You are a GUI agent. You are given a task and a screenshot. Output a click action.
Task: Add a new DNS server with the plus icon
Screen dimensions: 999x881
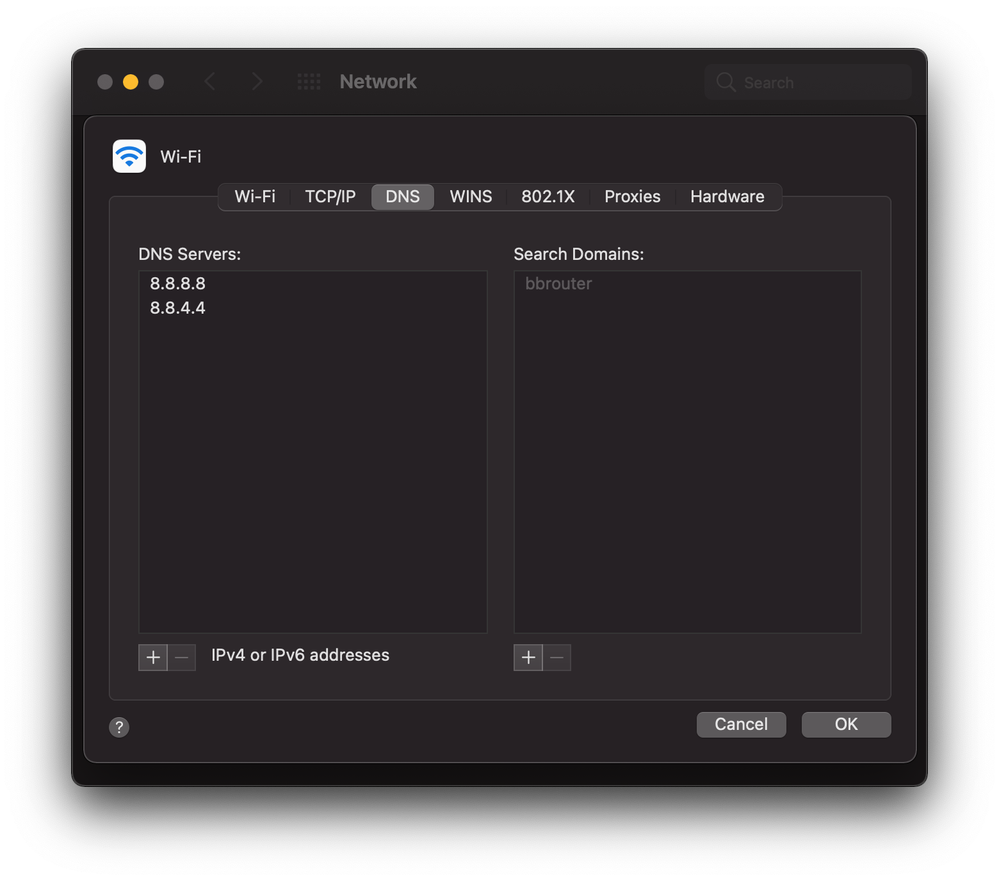tap(152, 657)
